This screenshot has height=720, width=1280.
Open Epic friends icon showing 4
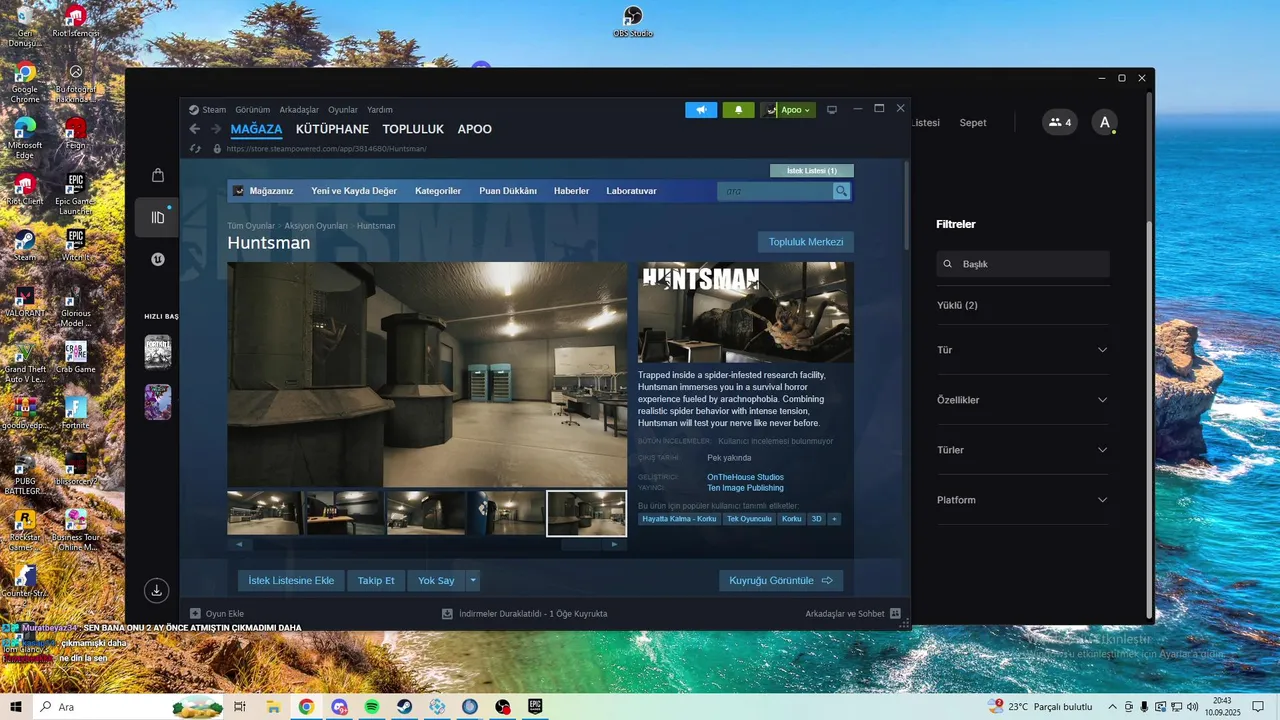1060,123
